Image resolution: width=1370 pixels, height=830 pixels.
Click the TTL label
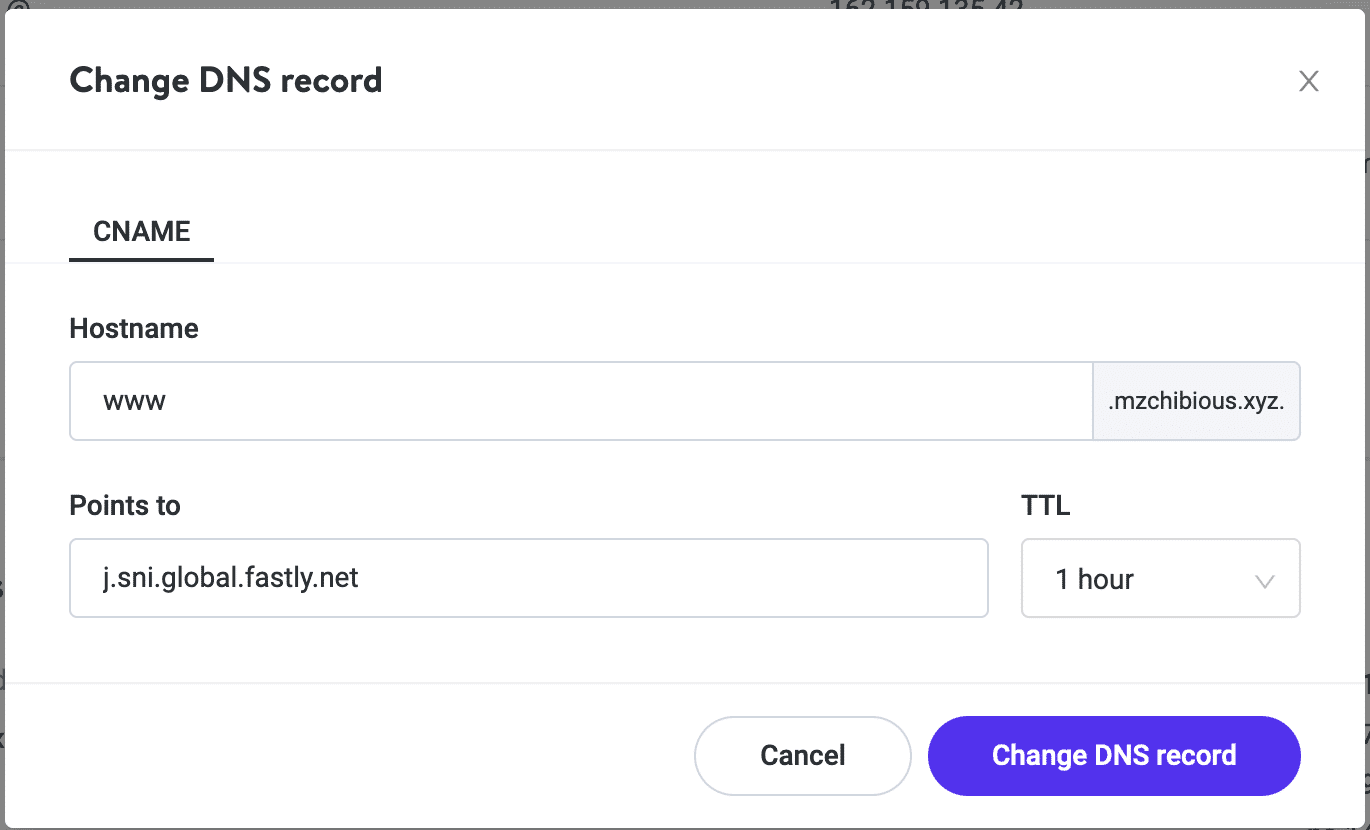point(1044,506)
